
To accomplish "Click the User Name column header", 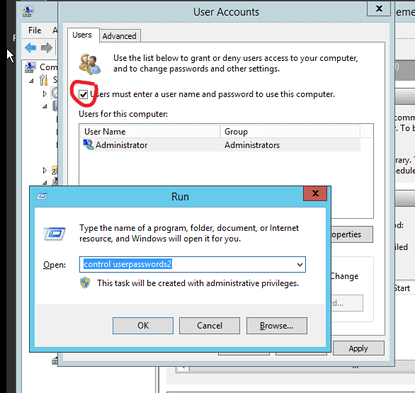I will pos(150,131).
